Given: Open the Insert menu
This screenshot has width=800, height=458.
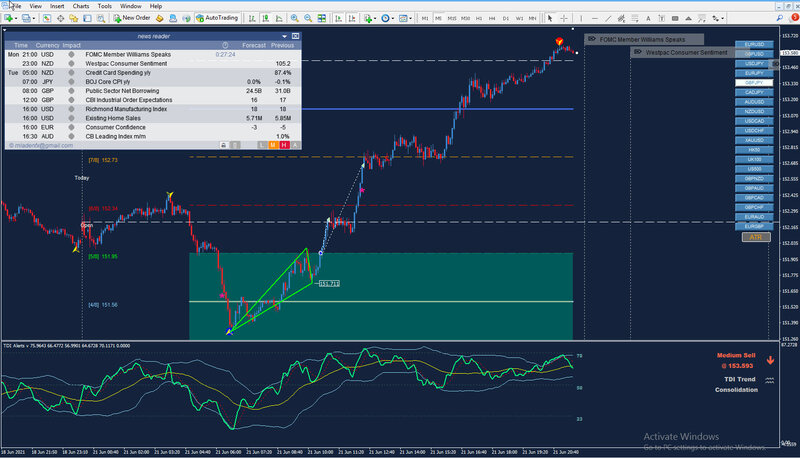Looking at the screenshot, I should [57, 6].
